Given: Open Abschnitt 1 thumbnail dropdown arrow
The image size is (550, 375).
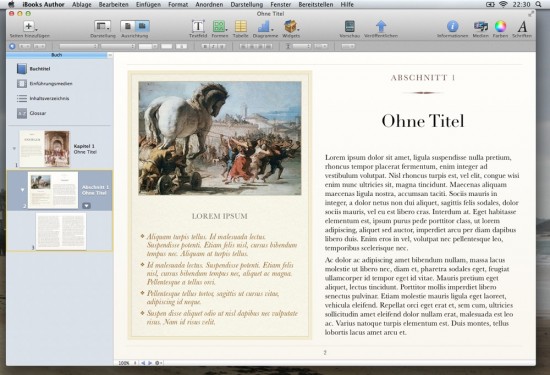Looking at the screenshot, I should 87,206.
